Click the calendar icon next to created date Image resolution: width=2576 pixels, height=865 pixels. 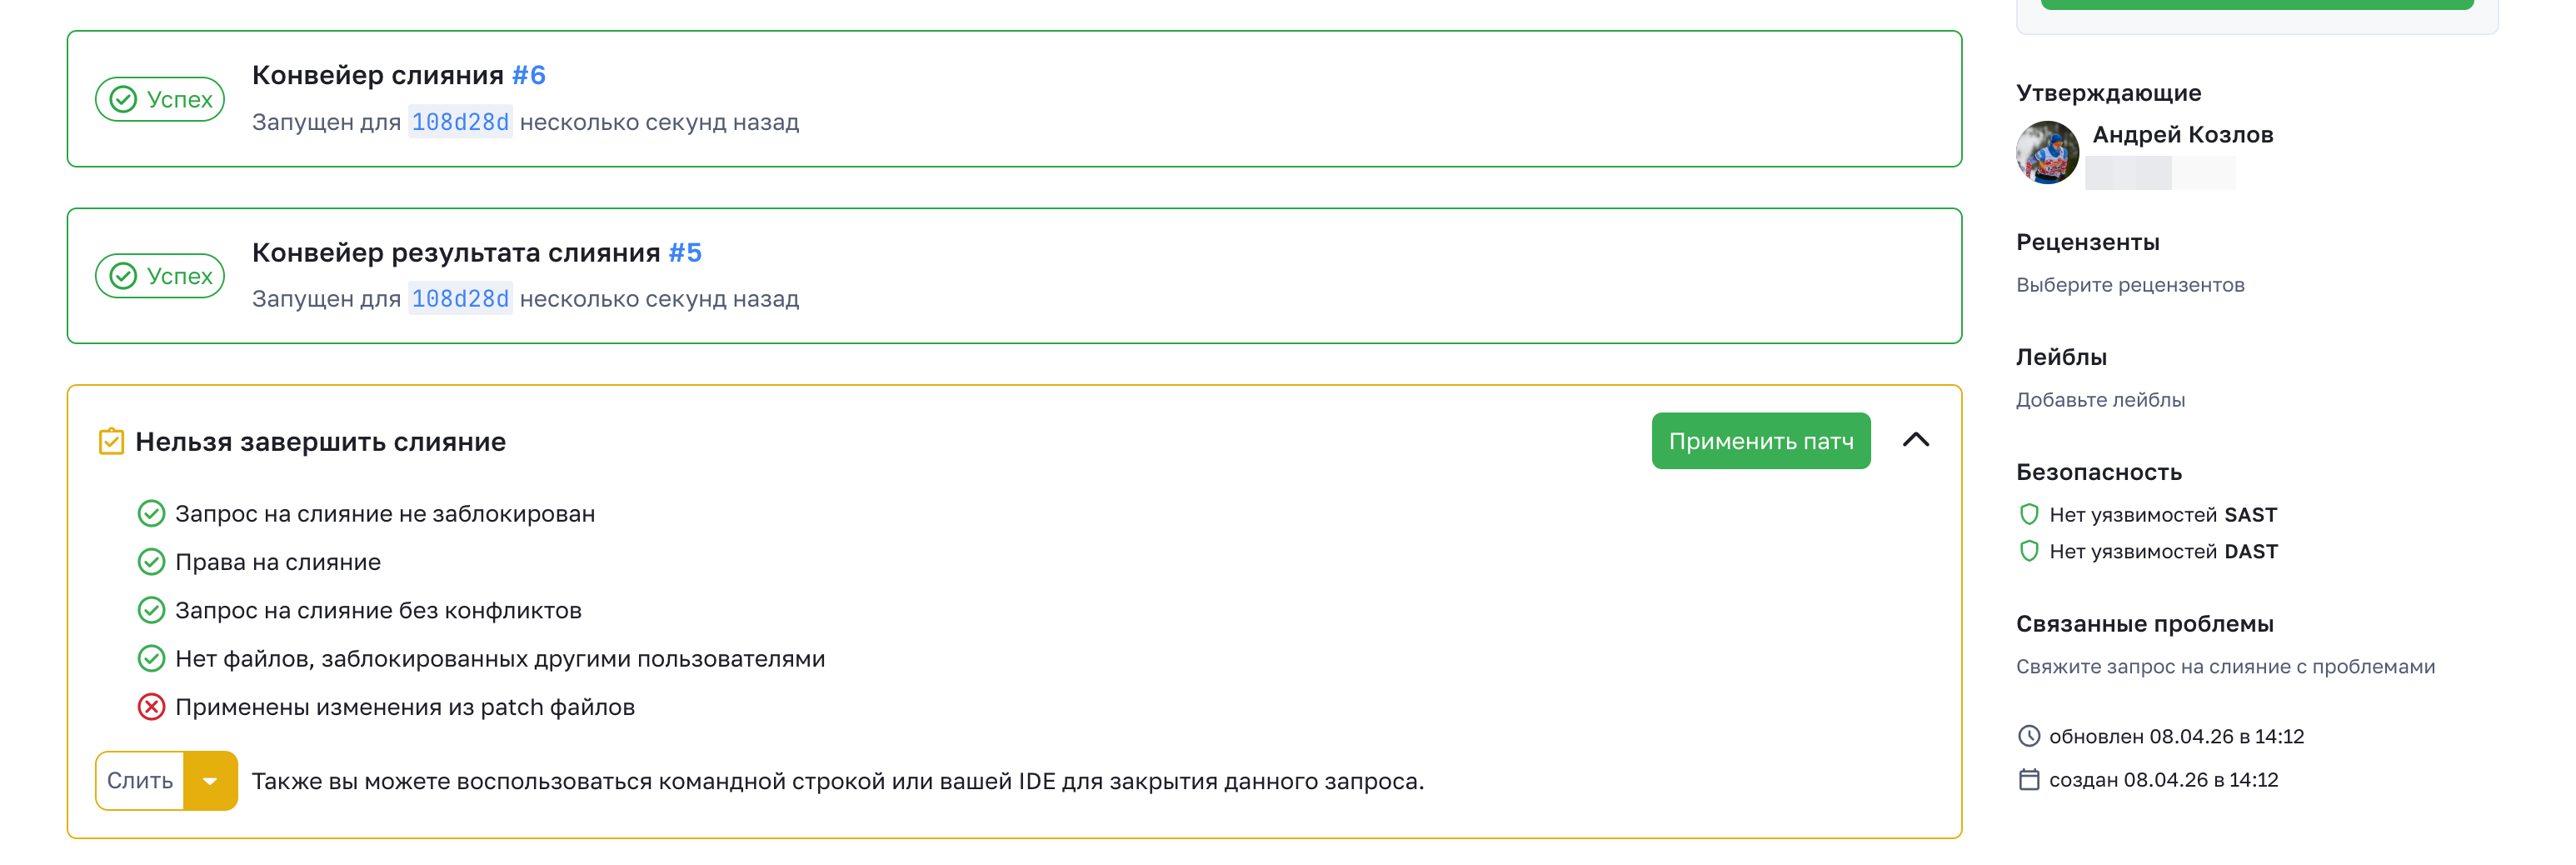point(2028,780)
